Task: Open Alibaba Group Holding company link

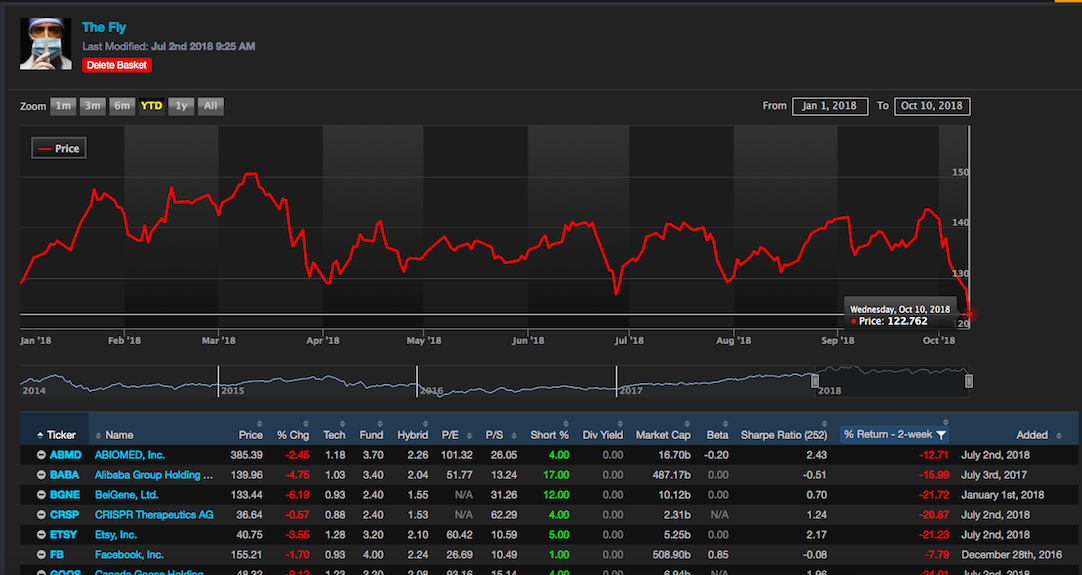Action: point(154,475)
